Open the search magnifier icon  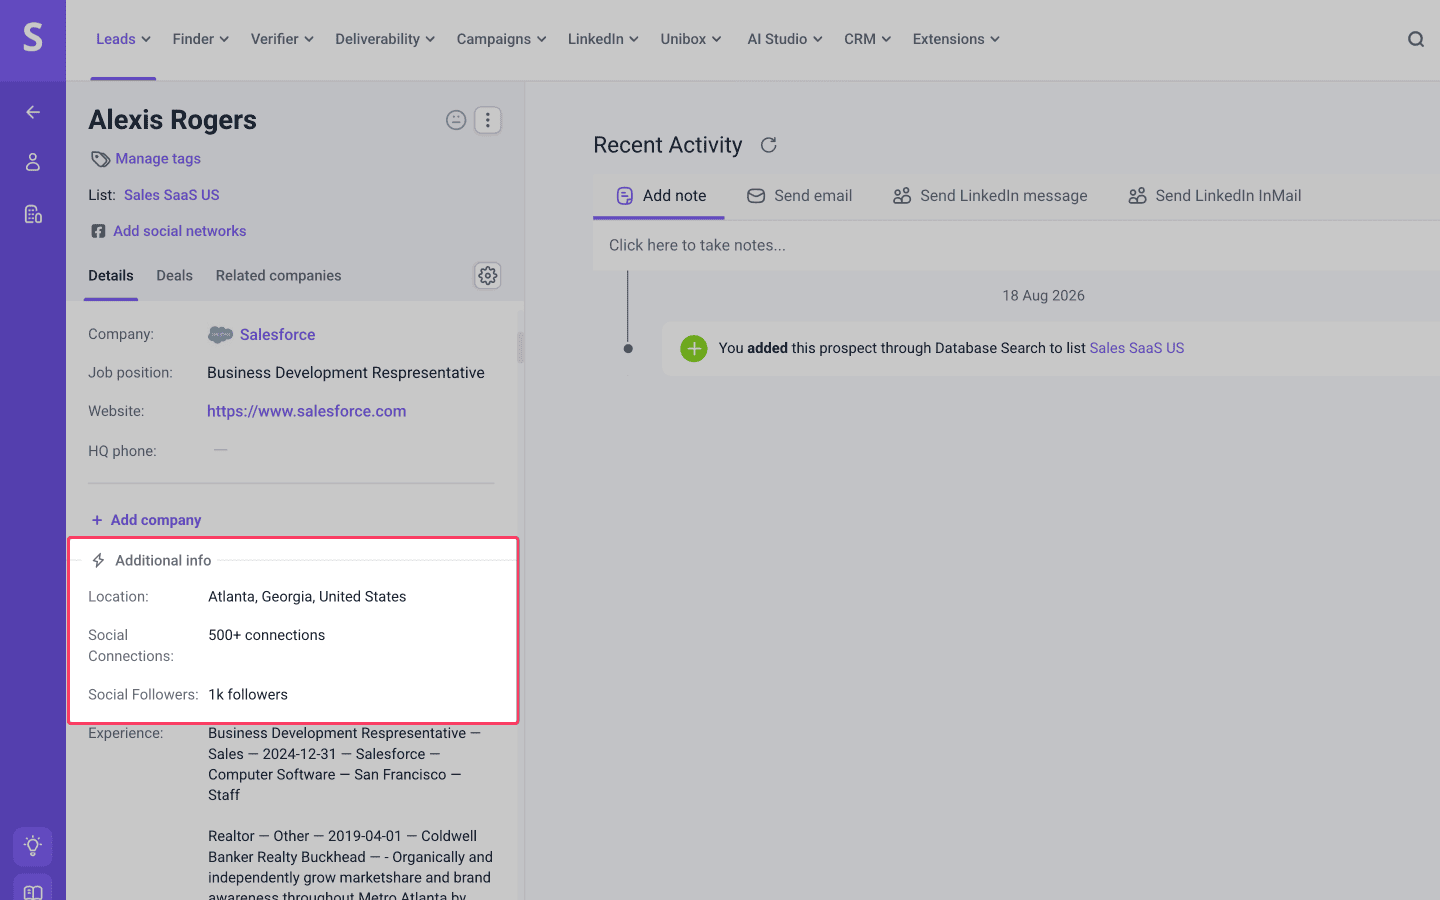click(x=1416, y=39)
